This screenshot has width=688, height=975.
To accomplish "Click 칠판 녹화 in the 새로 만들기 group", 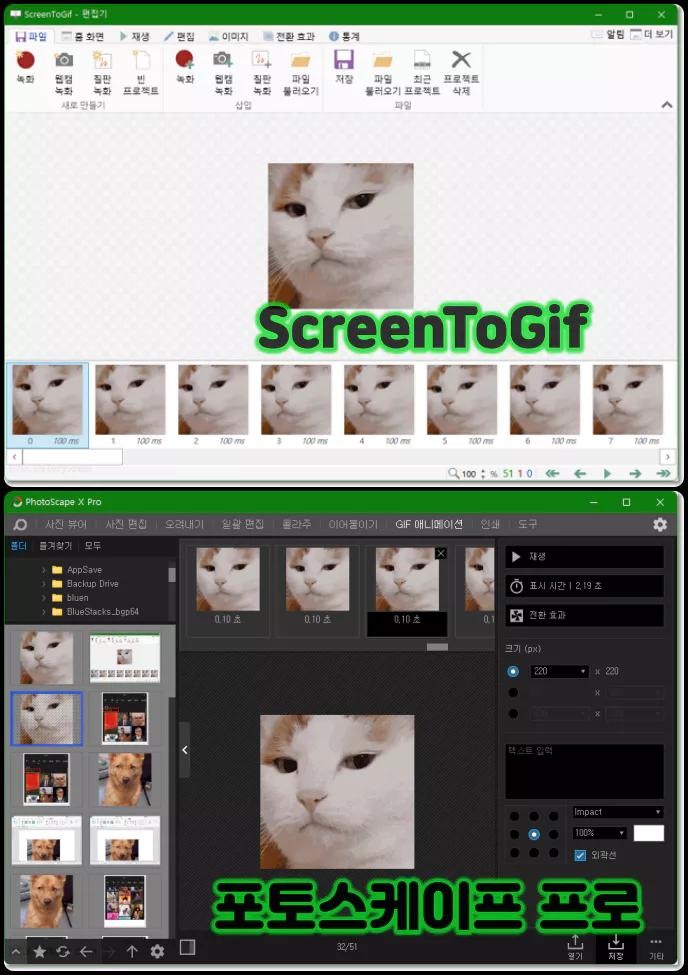I will point(102,72).
